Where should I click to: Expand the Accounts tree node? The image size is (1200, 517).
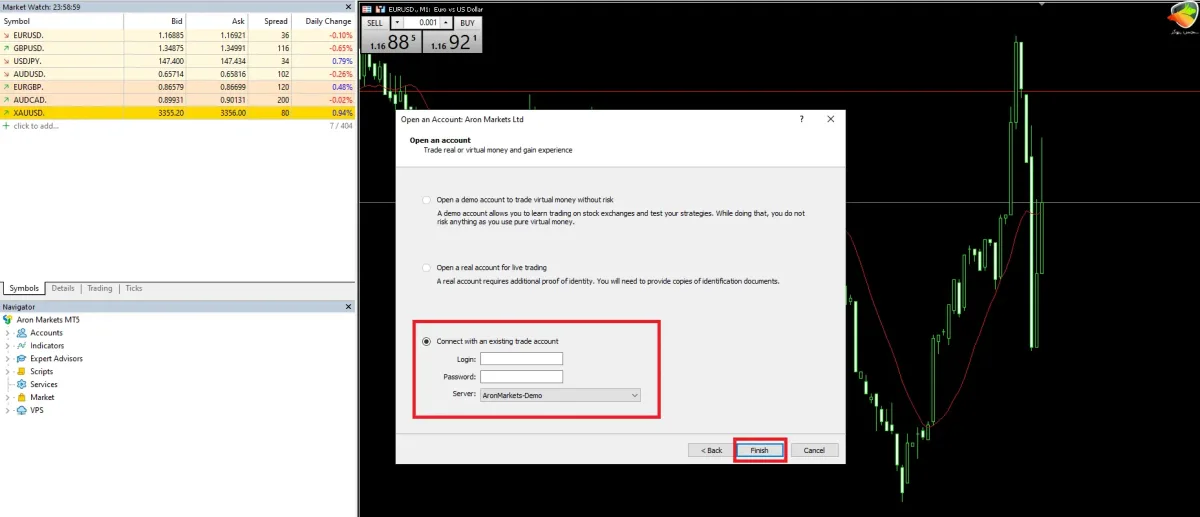tap(8, 333)
